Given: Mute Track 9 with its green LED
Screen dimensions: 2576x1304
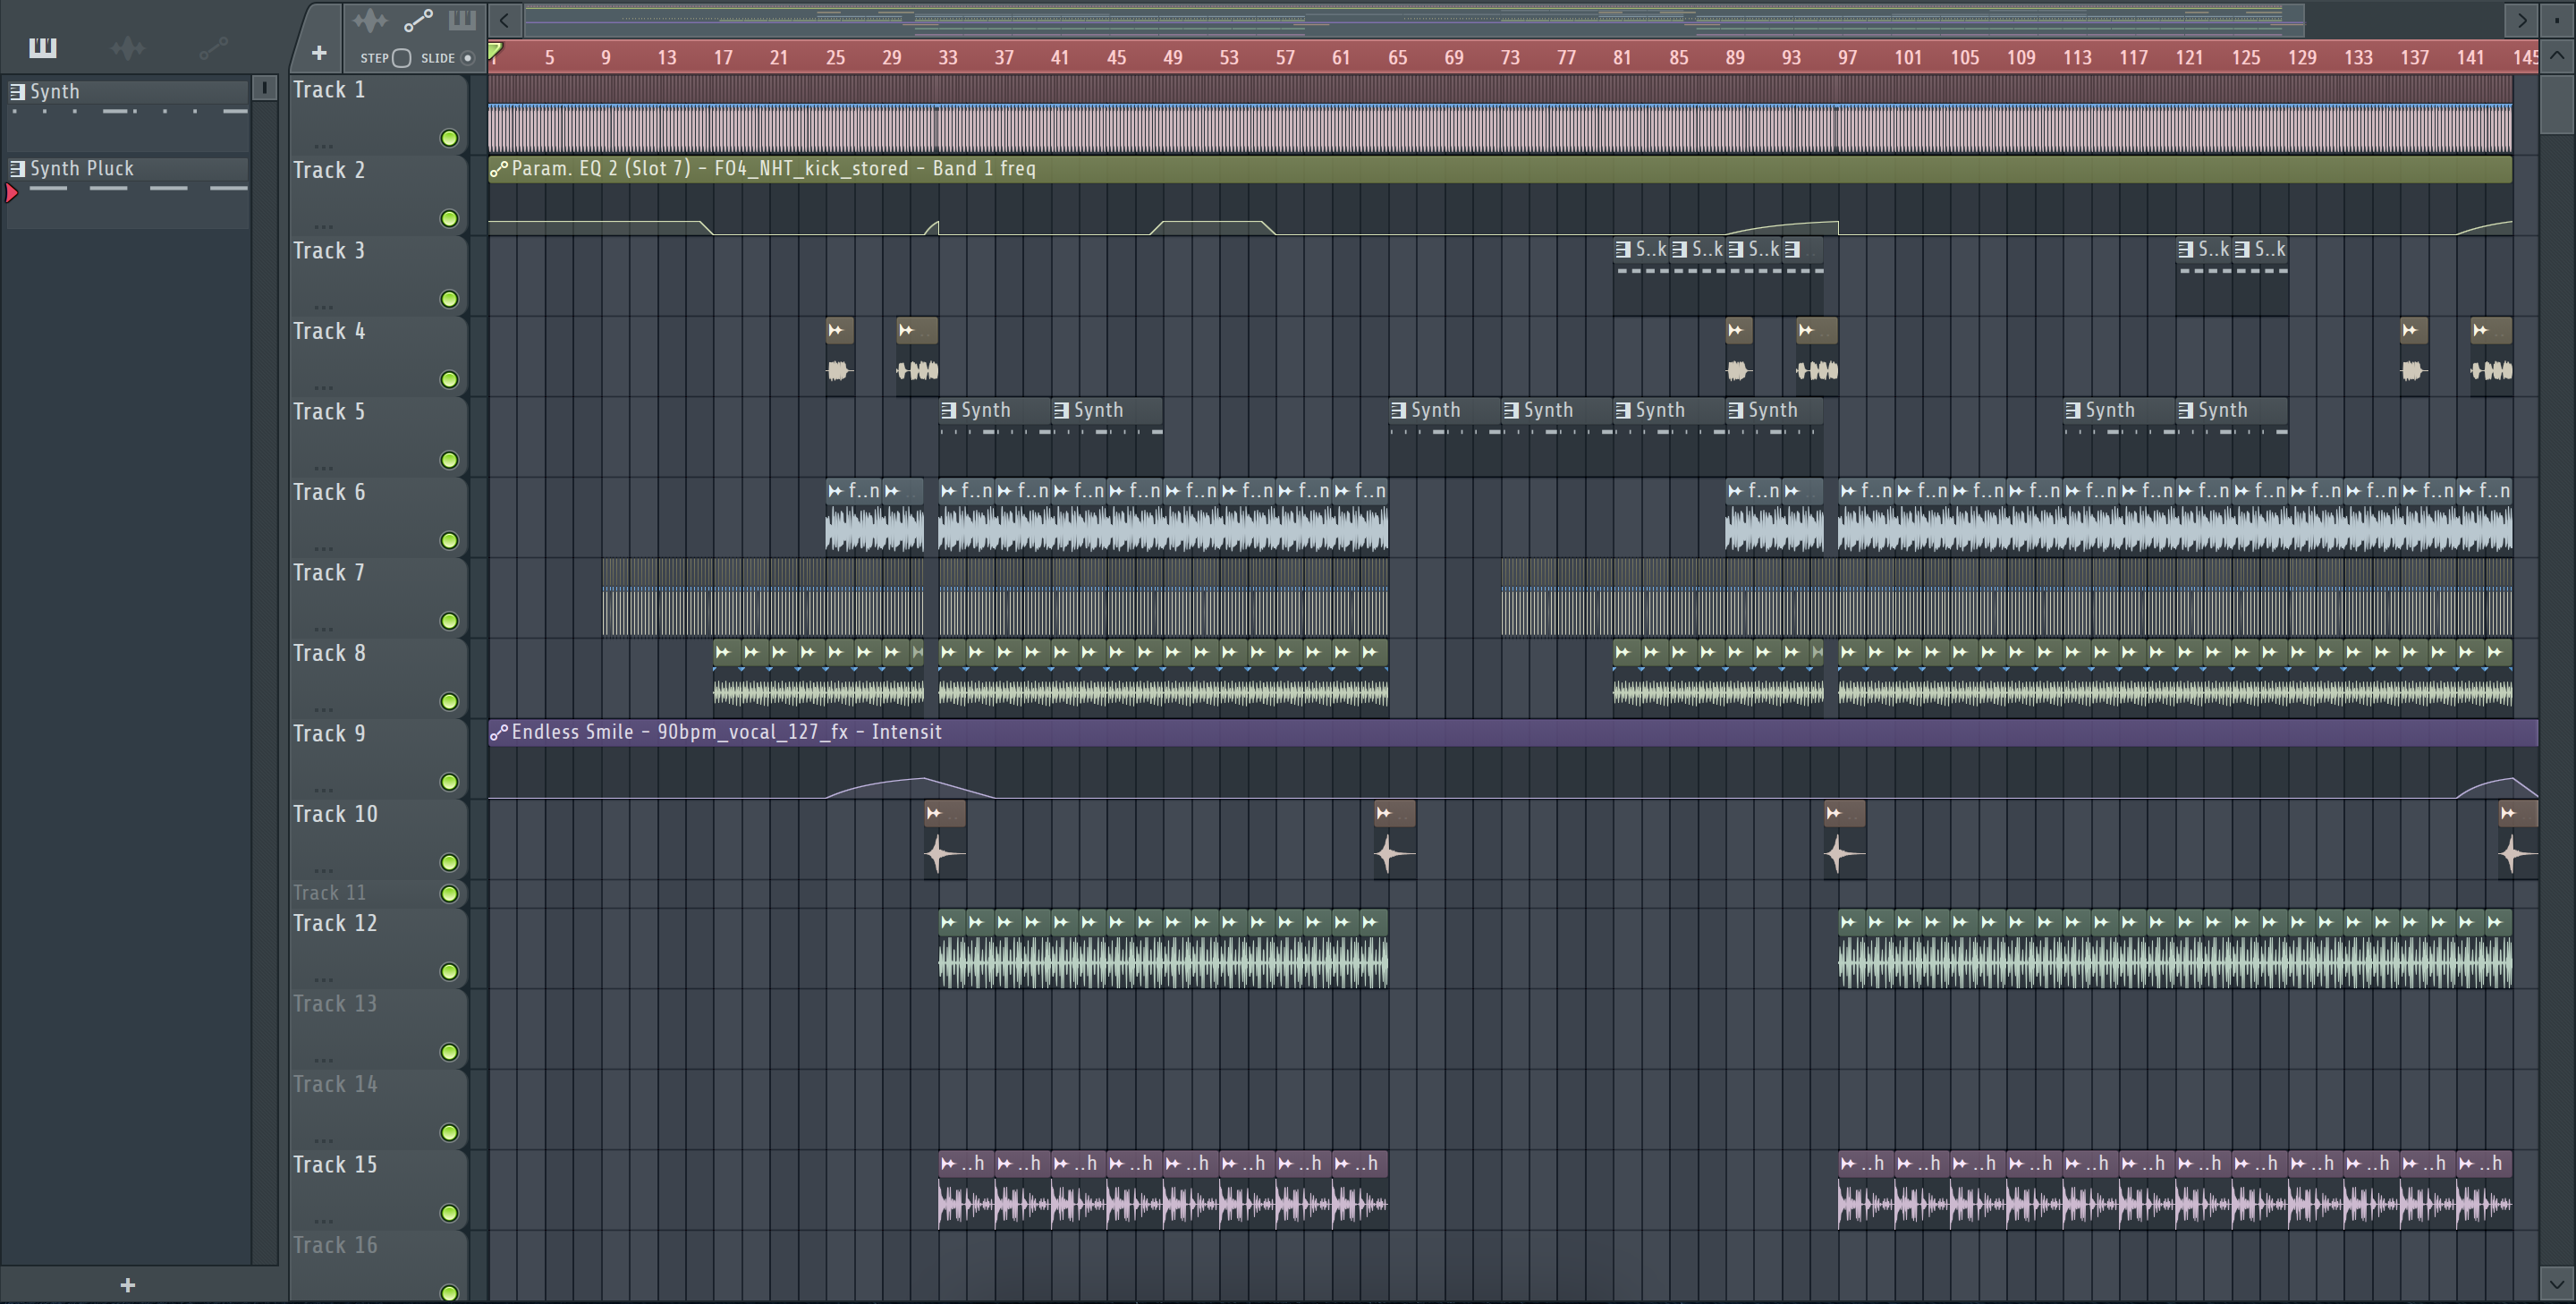Looking at the screenshot, I should click(450, 782).
